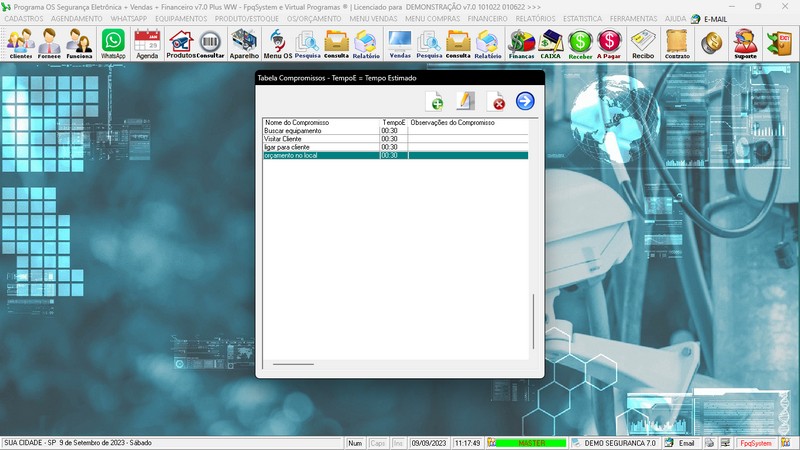This screenshot has width=800, height=450.
Task: Click the blue arrow exit icon
Action: click(x=525, y=101)
